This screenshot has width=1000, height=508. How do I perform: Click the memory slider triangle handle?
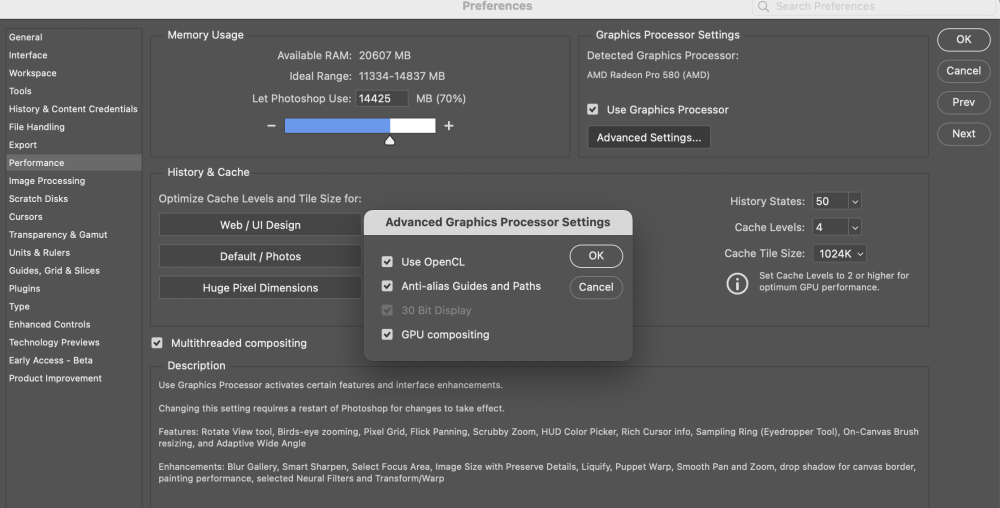(x=390, y=140)
